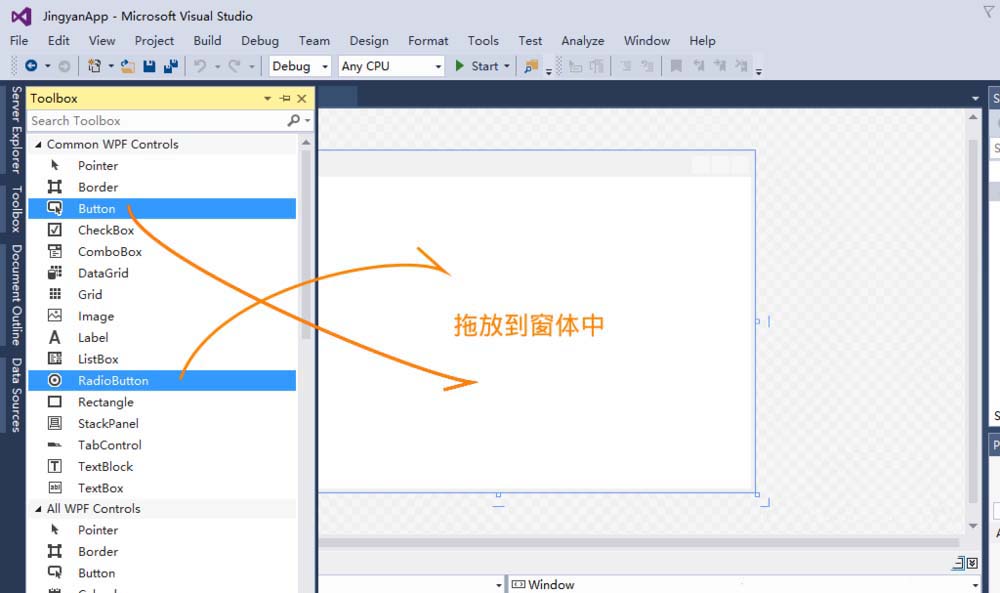Viewport: 1000px width, 593px height.
Task: Click the Toolbox vertical scrollbar
Action: [306, 245]
